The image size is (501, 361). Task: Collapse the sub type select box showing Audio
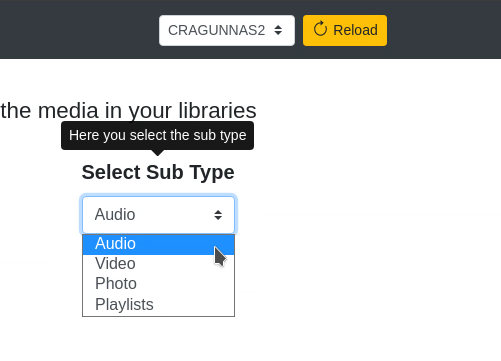(158, 215)
